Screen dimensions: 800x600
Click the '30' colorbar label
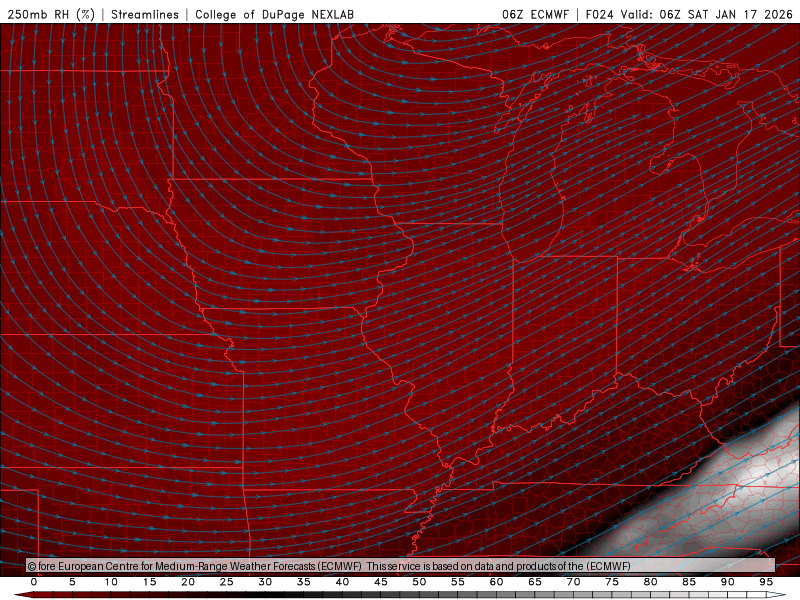[x=265, y=582]
